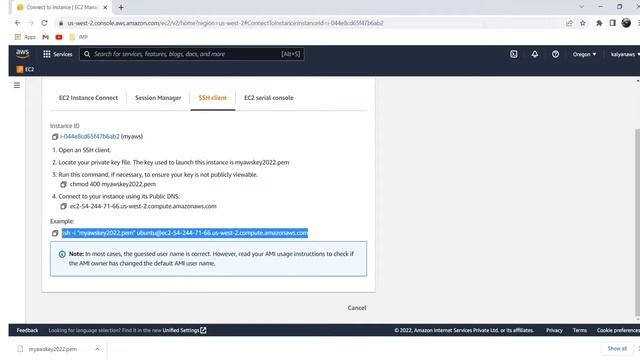The image size is (640, 360).
Task: Switch to Session Manager tab
Action: click(x=158, y=98)
